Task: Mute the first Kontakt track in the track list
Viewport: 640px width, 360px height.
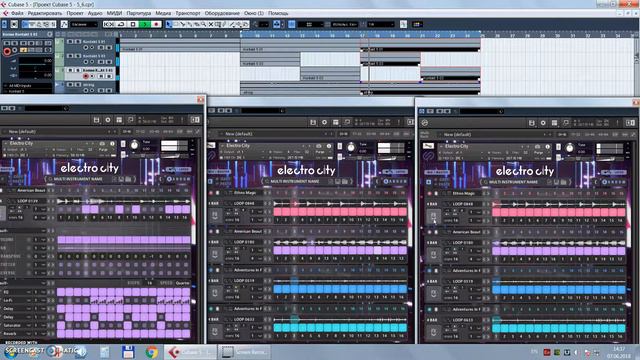Action: [69, 42]
